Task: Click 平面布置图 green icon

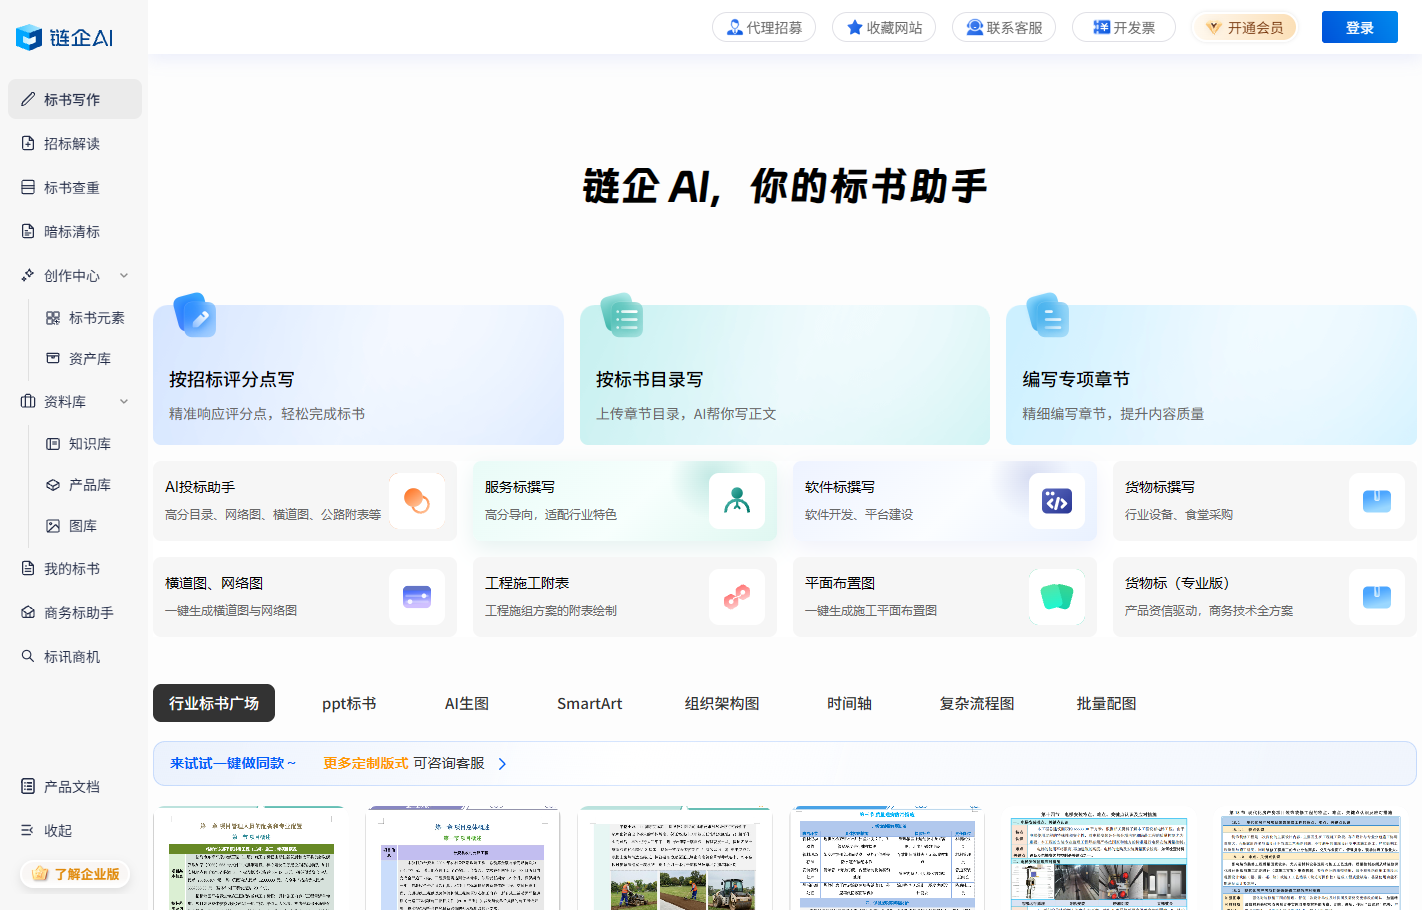Action: (1057, 597)
